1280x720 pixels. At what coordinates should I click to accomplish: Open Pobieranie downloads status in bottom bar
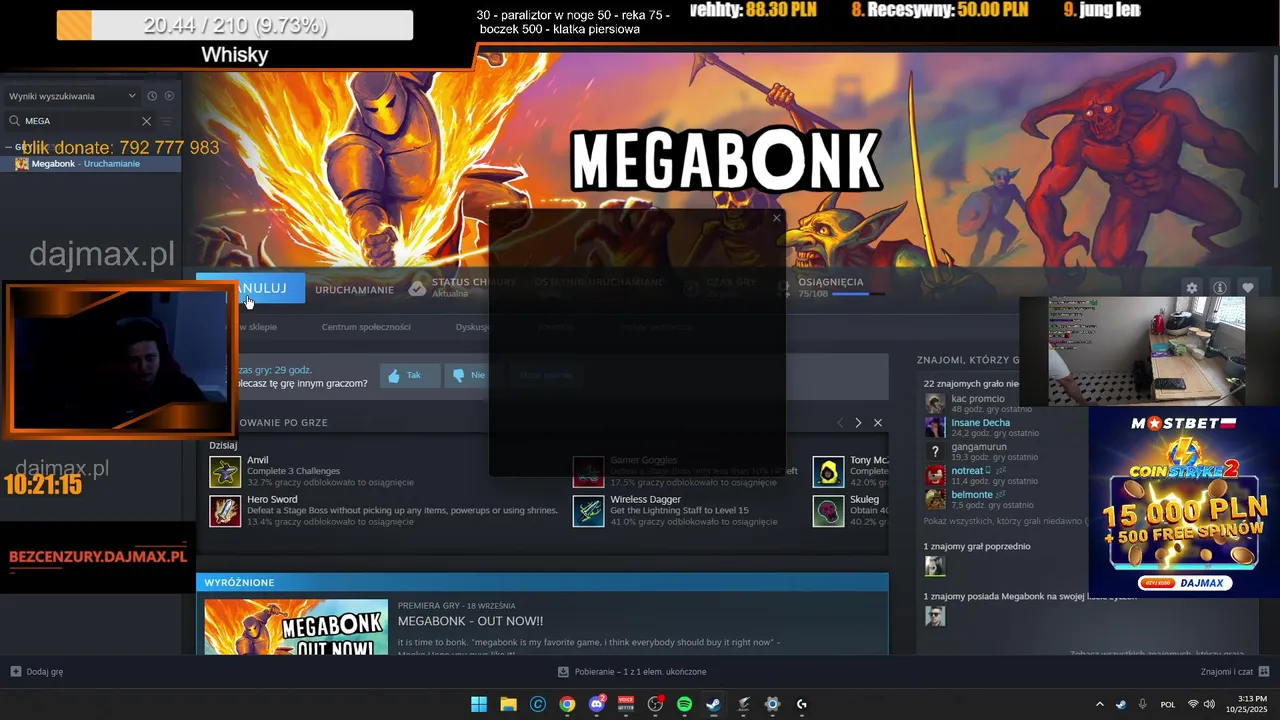pyautogui.click(x=632, y=672)
